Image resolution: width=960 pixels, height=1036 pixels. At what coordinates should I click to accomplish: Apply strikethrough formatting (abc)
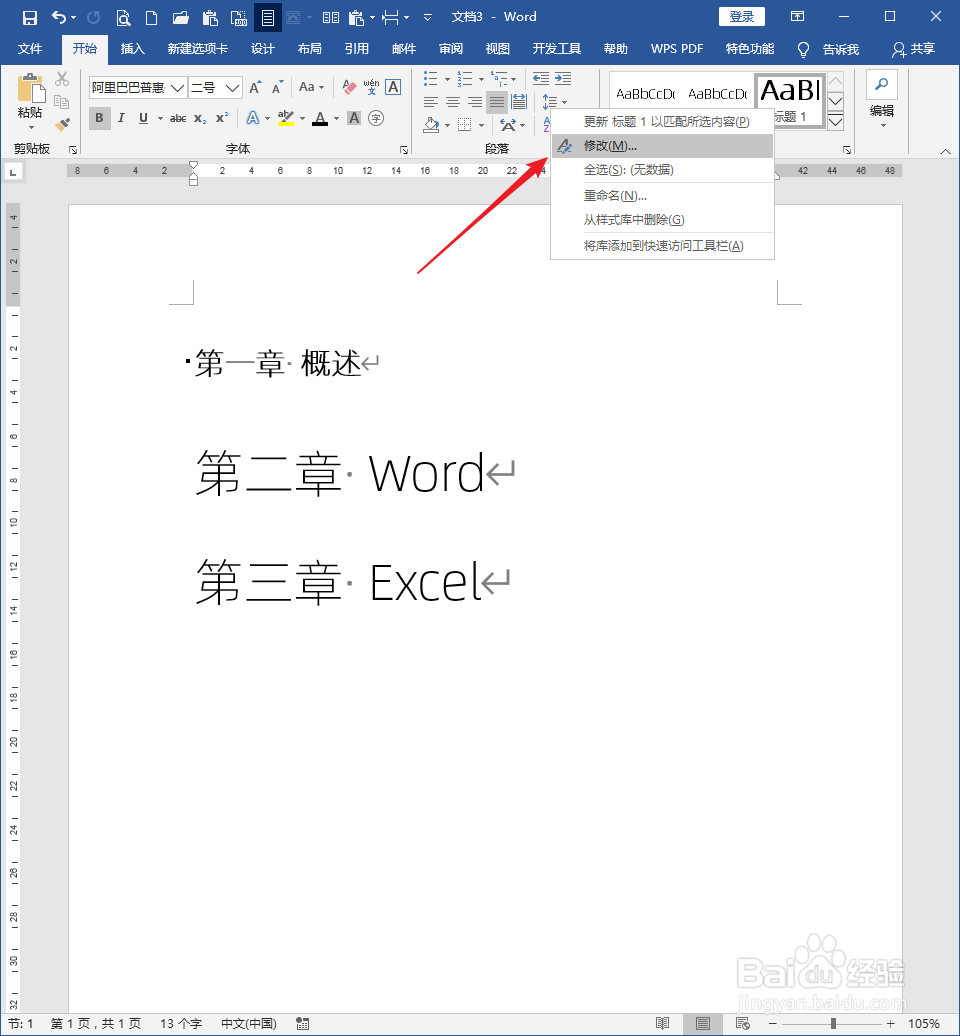coord(178,118)
